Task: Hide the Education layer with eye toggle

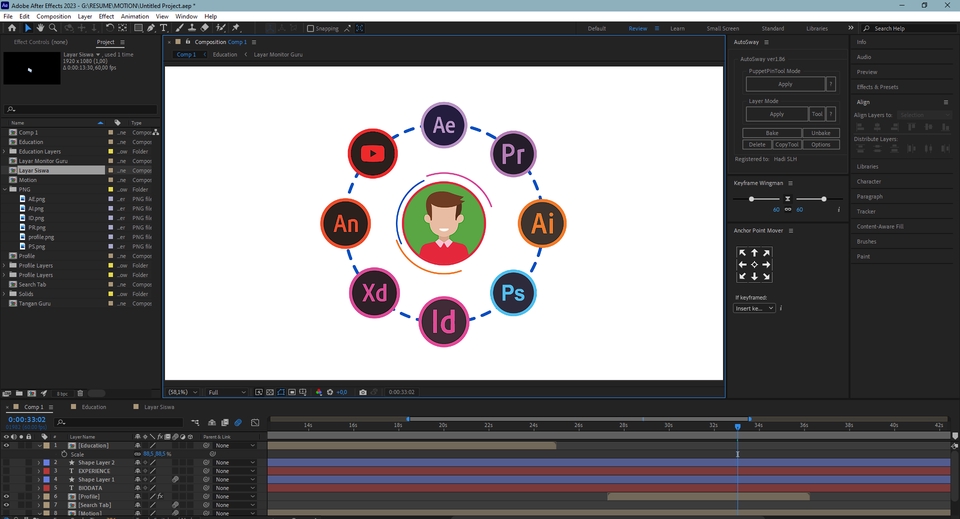Action: (6, 446)
